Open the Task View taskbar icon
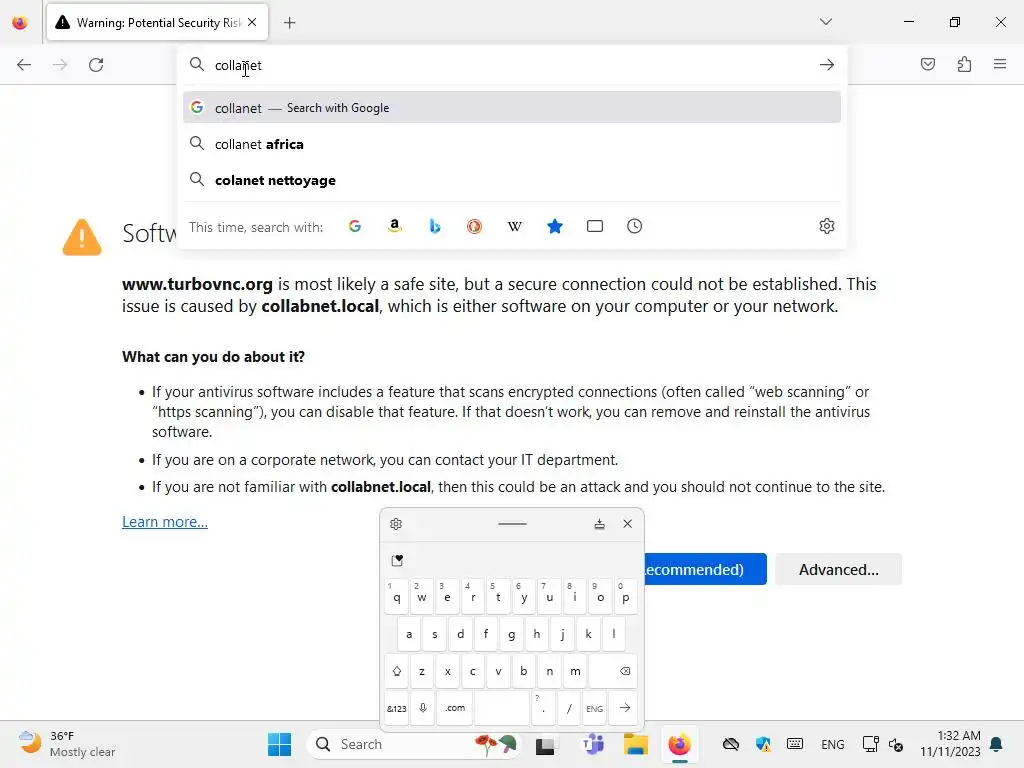The width and height of the screenshot is (1024, 768). pyautogui.click(x=545, y=744)
